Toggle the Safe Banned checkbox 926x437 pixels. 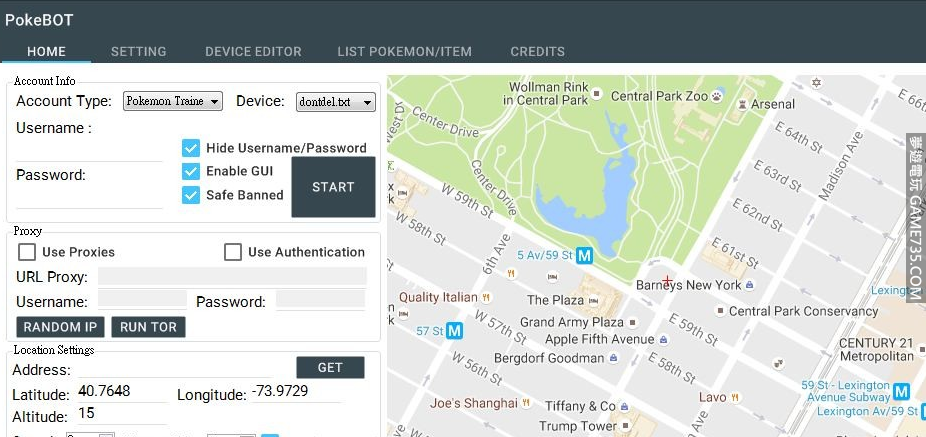click(x=191, y=195)
